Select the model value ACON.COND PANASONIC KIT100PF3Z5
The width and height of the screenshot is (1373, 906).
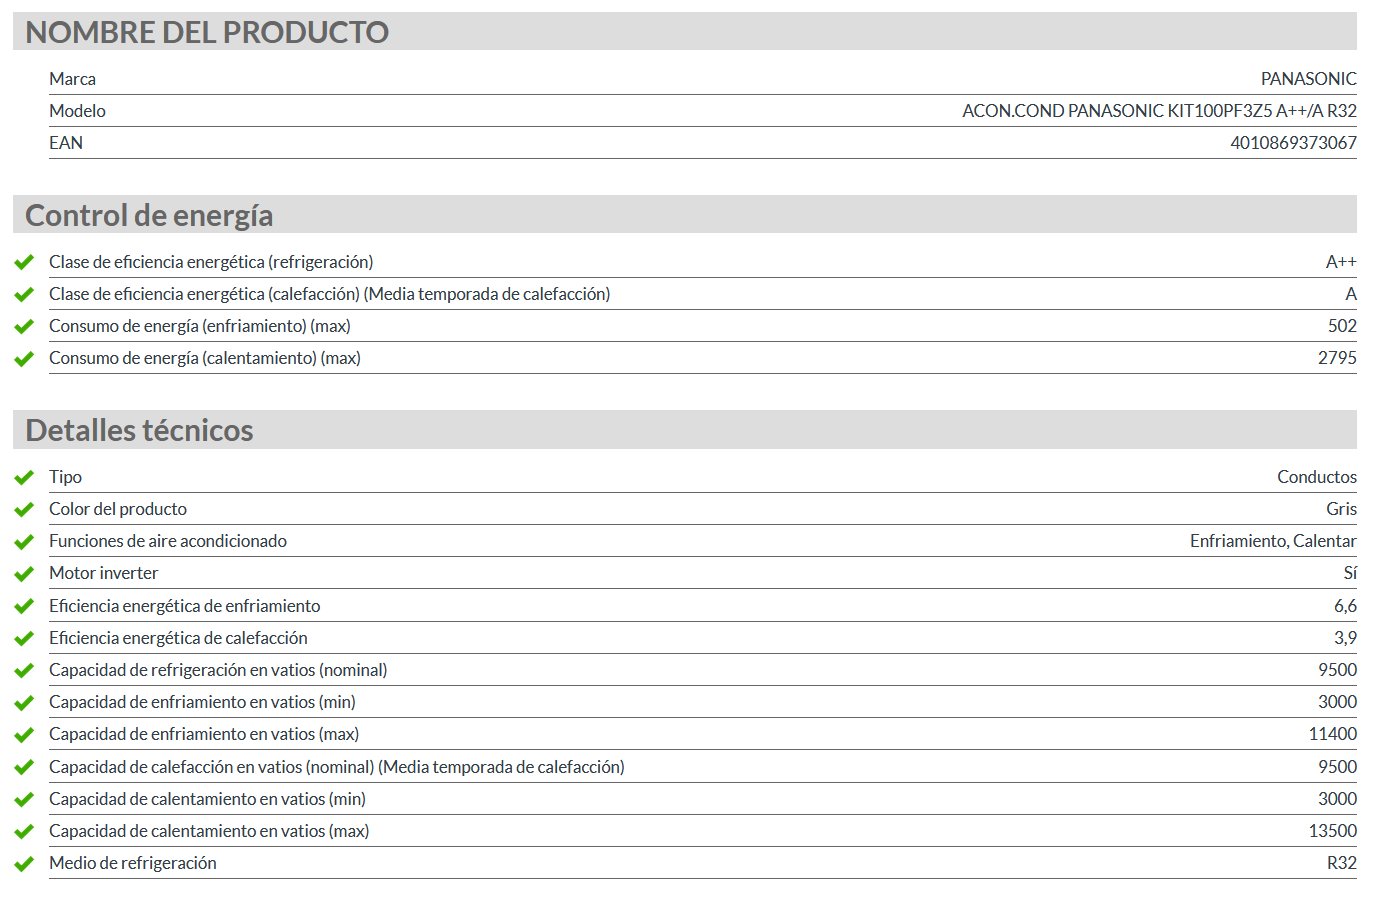(1159, 111)
